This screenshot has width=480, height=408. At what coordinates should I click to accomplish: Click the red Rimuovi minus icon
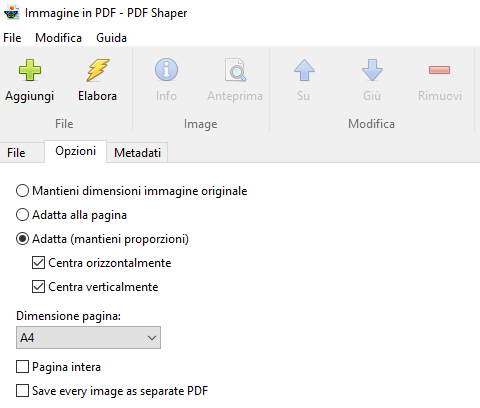click(x=439, y=70)
